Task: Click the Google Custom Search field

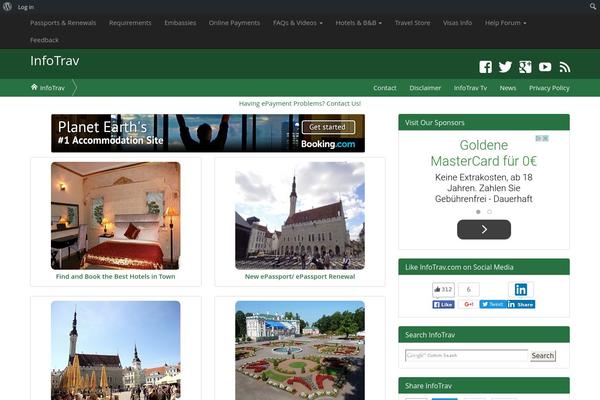Action: coord(466,355)
